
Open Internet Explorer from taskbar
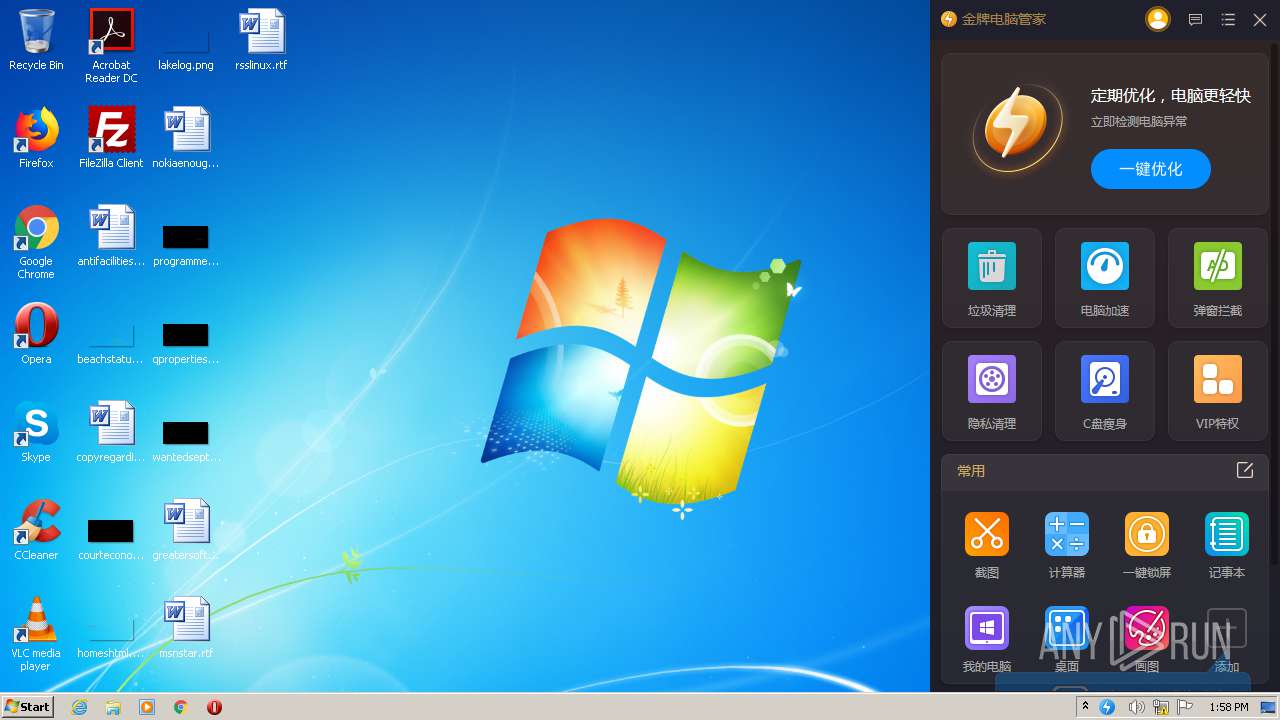pyautogui.click(x=79, y=707)
